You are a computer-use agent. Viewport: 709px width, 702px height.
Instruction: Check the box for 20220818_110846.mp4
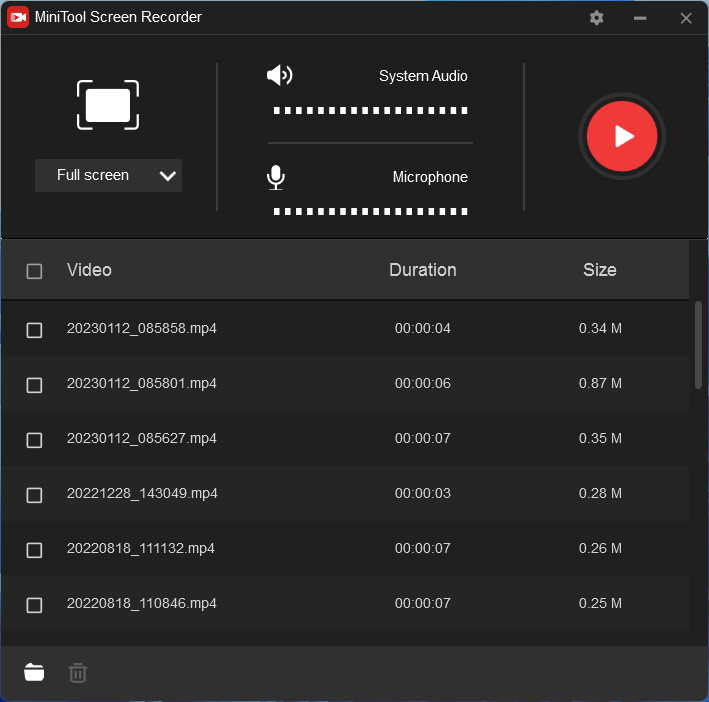tap(34, 605)
